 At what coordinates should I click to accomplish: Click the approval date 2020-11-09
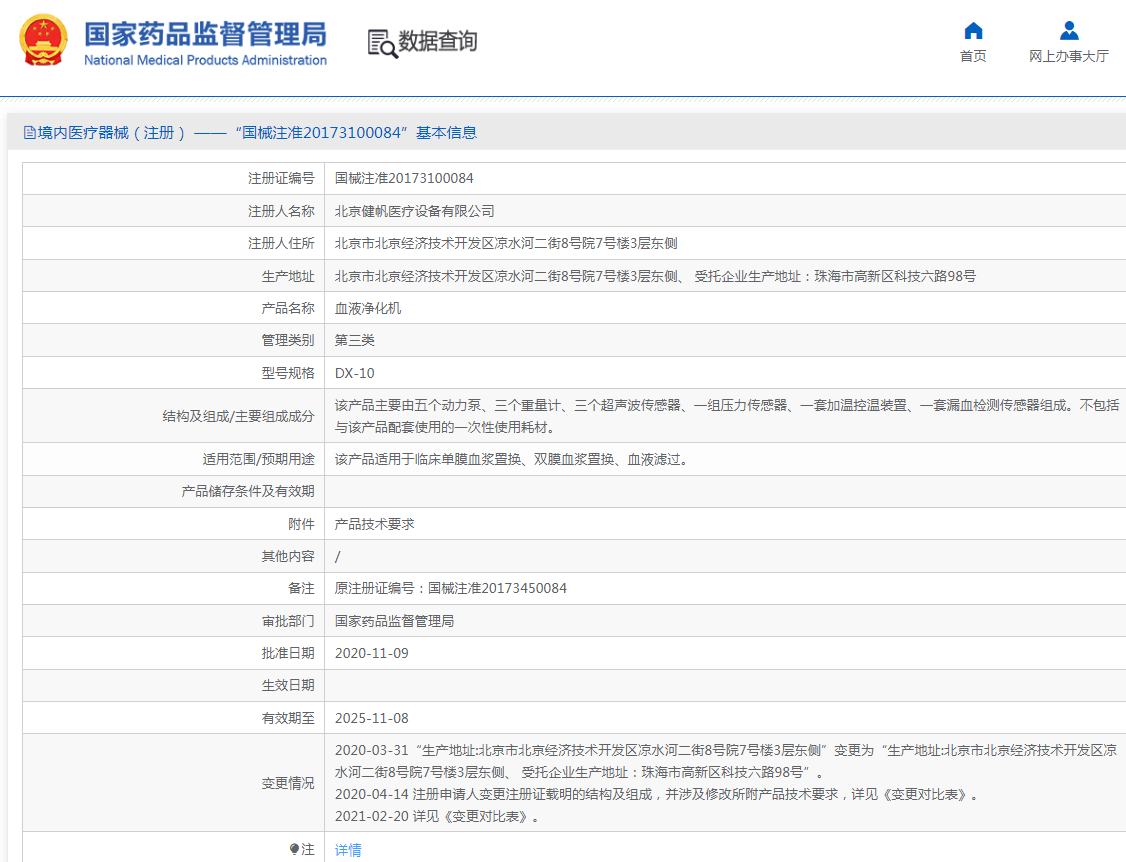pos(371,653)
